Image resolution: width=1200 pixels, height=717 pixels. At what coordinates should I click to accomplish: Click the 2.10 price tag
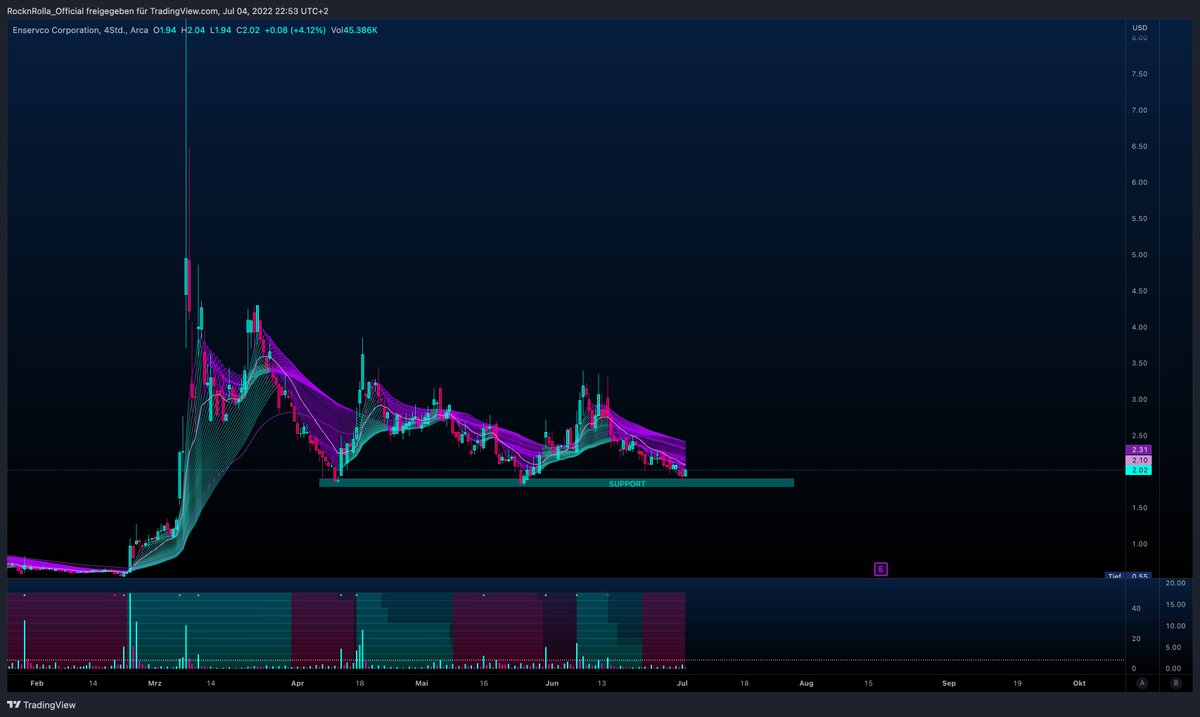[1139, 460]
